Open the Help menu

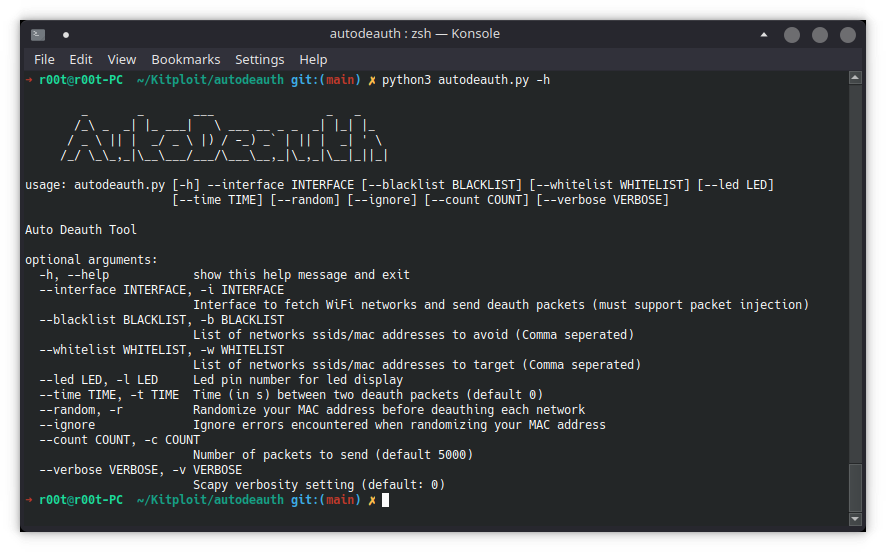click(313, 59)
